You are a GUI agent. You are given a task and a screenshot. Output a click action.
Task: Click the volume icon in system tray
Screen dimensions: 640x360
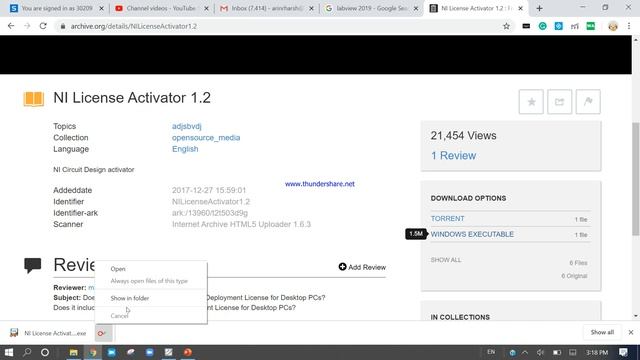(540, 352)
